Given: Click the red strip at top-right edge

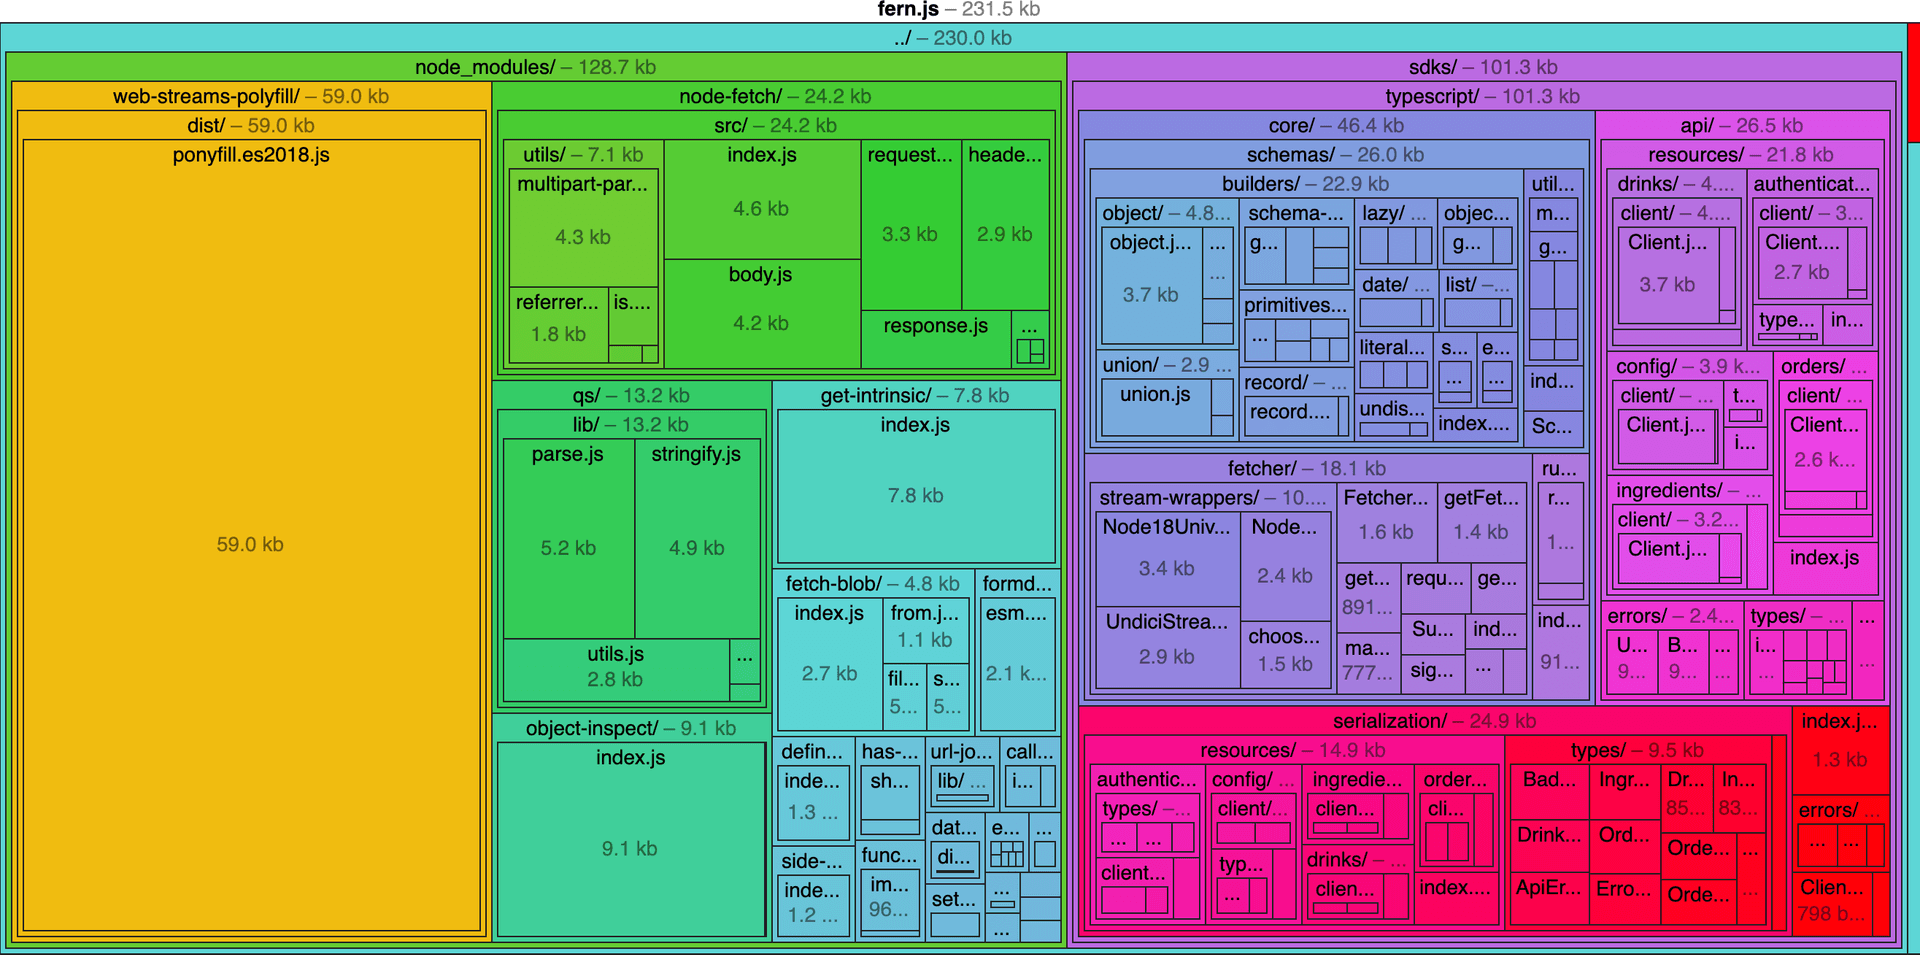Looking at the screenshot, I should 1913,82.
